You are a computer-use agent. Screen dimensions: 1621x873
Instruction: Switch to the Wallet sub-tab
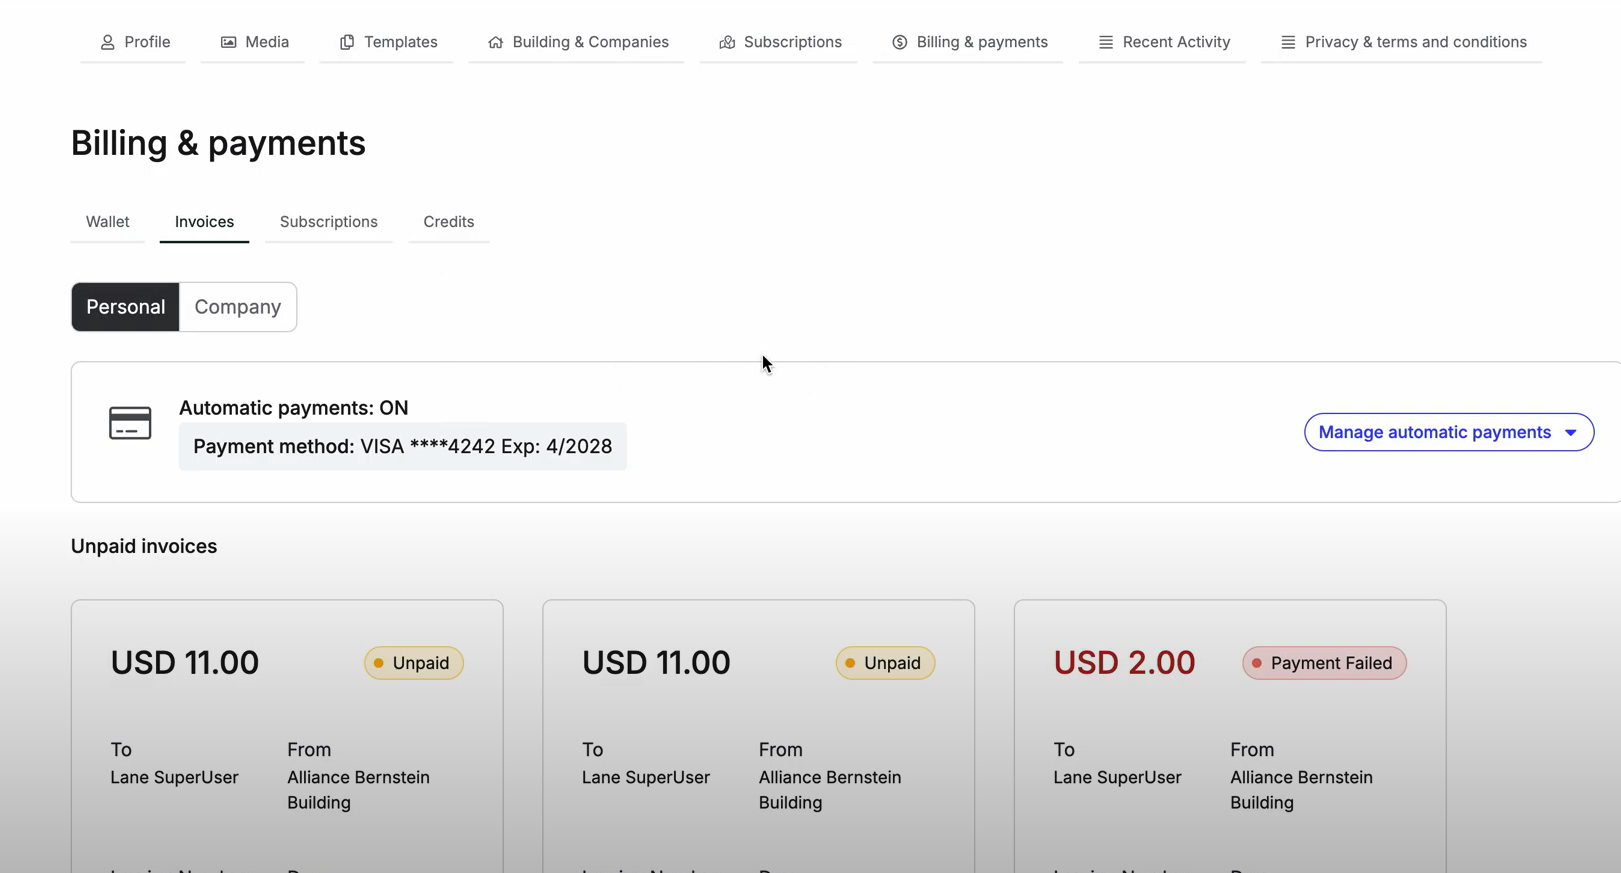pyautogui.click(x=107, y=222)
